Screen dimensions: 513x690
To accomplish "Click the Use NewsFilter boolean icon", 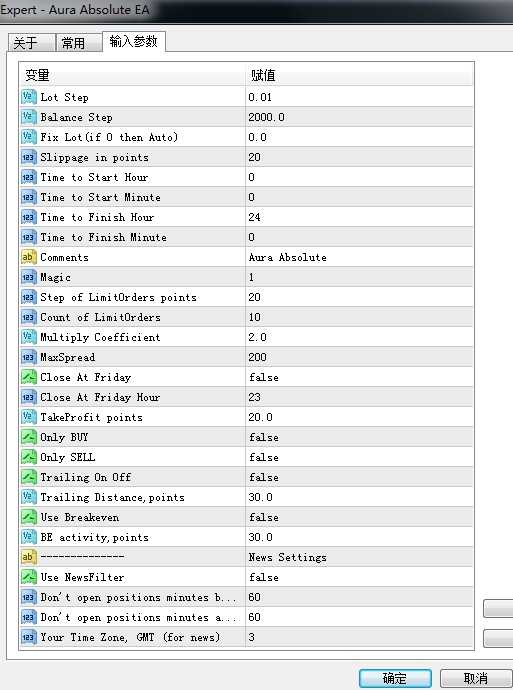I will pos(29,577).
